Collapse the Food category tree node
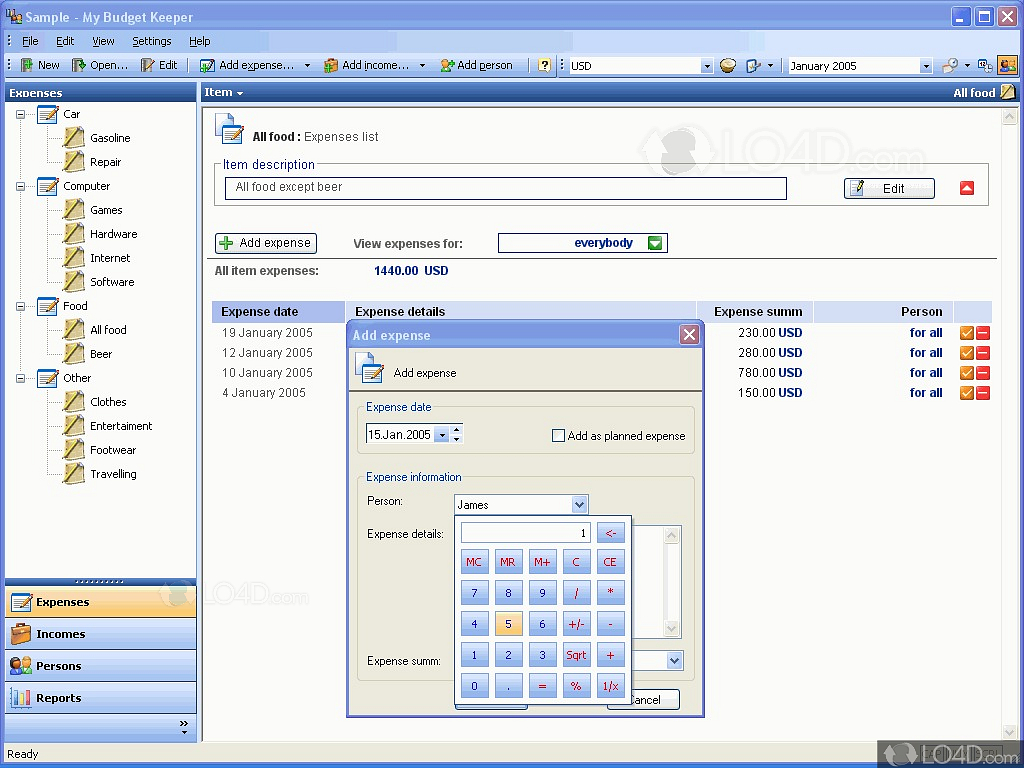This screenshot has width=1024, height=768. click(x=21, y=306)
